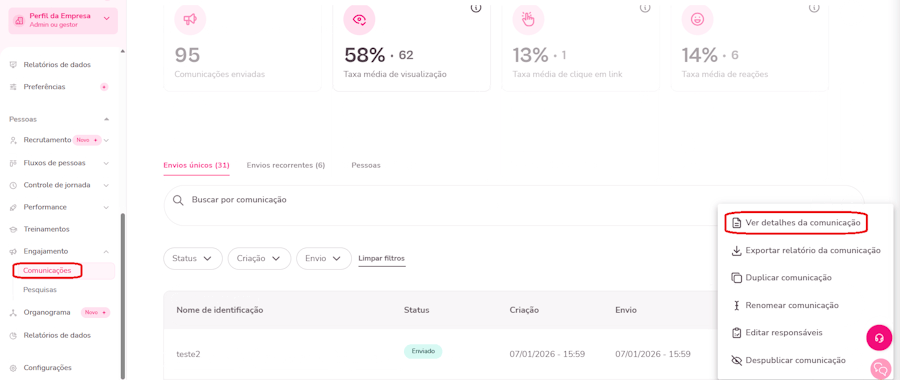Click info icon on Taxa média de reações card

[814, 7]
